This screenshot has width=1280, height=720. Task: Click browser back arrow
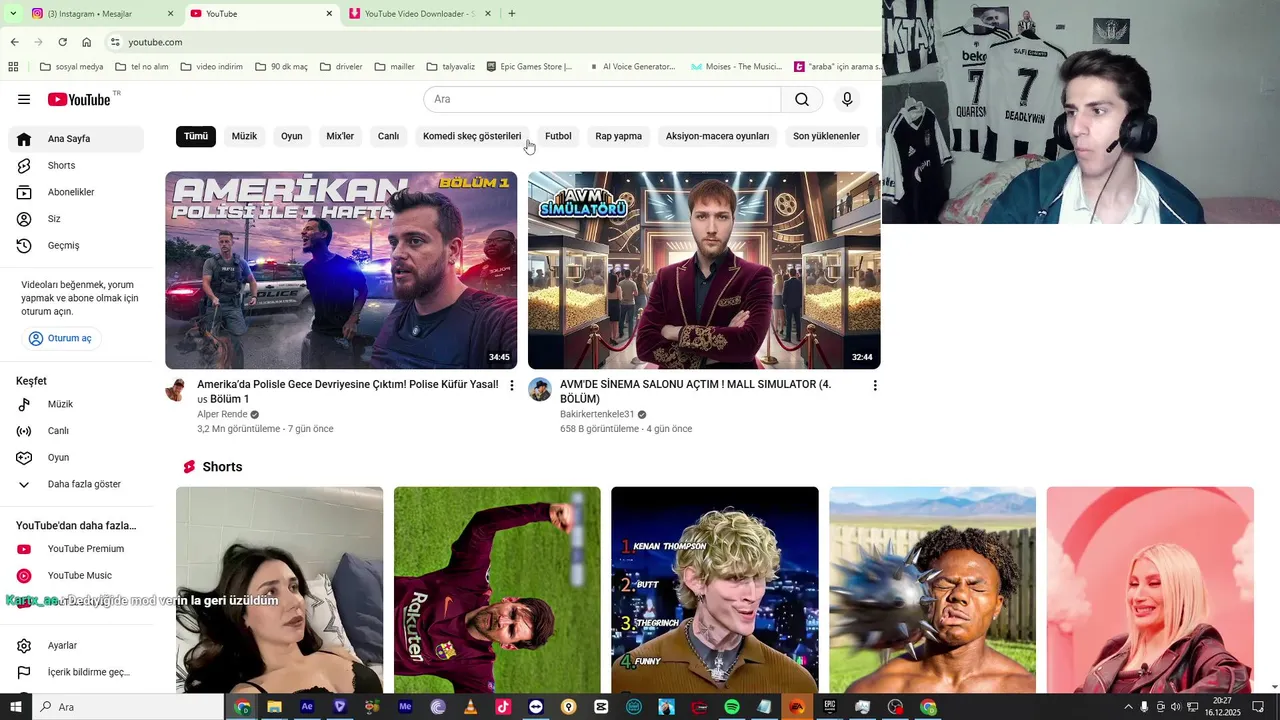14,42
